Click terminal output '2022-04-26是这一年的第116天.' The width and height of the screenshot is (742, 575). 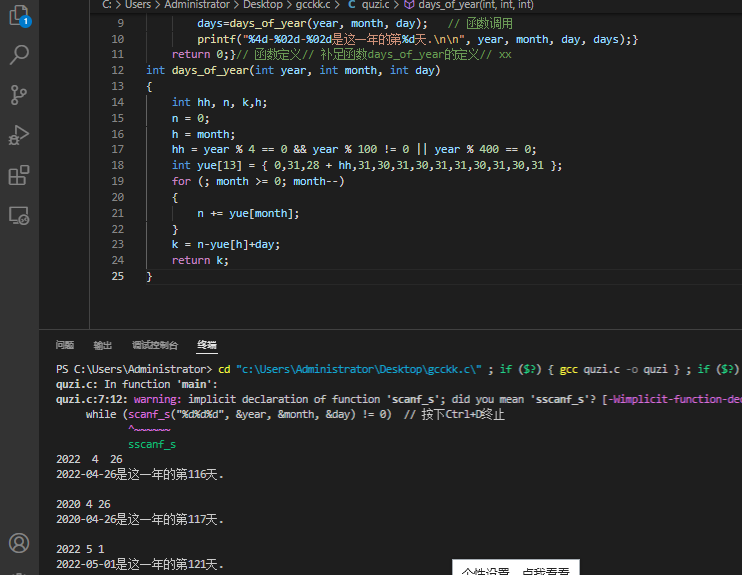(140, 474)
